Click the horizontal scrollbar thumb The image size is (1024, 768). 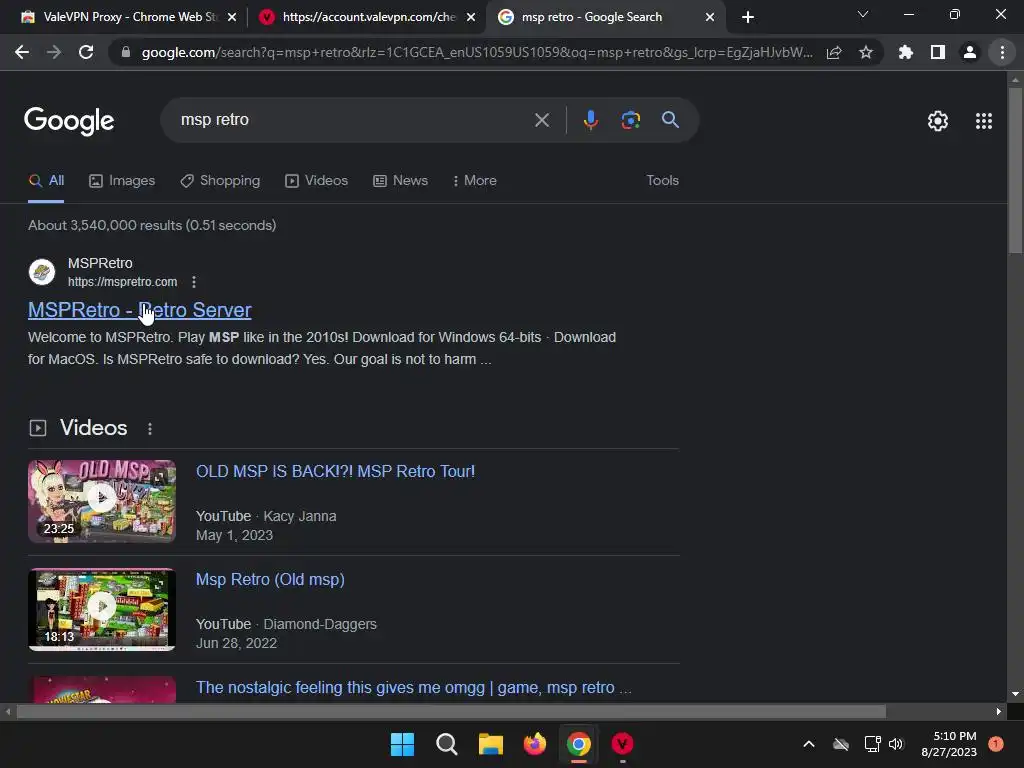pos(451,712)
